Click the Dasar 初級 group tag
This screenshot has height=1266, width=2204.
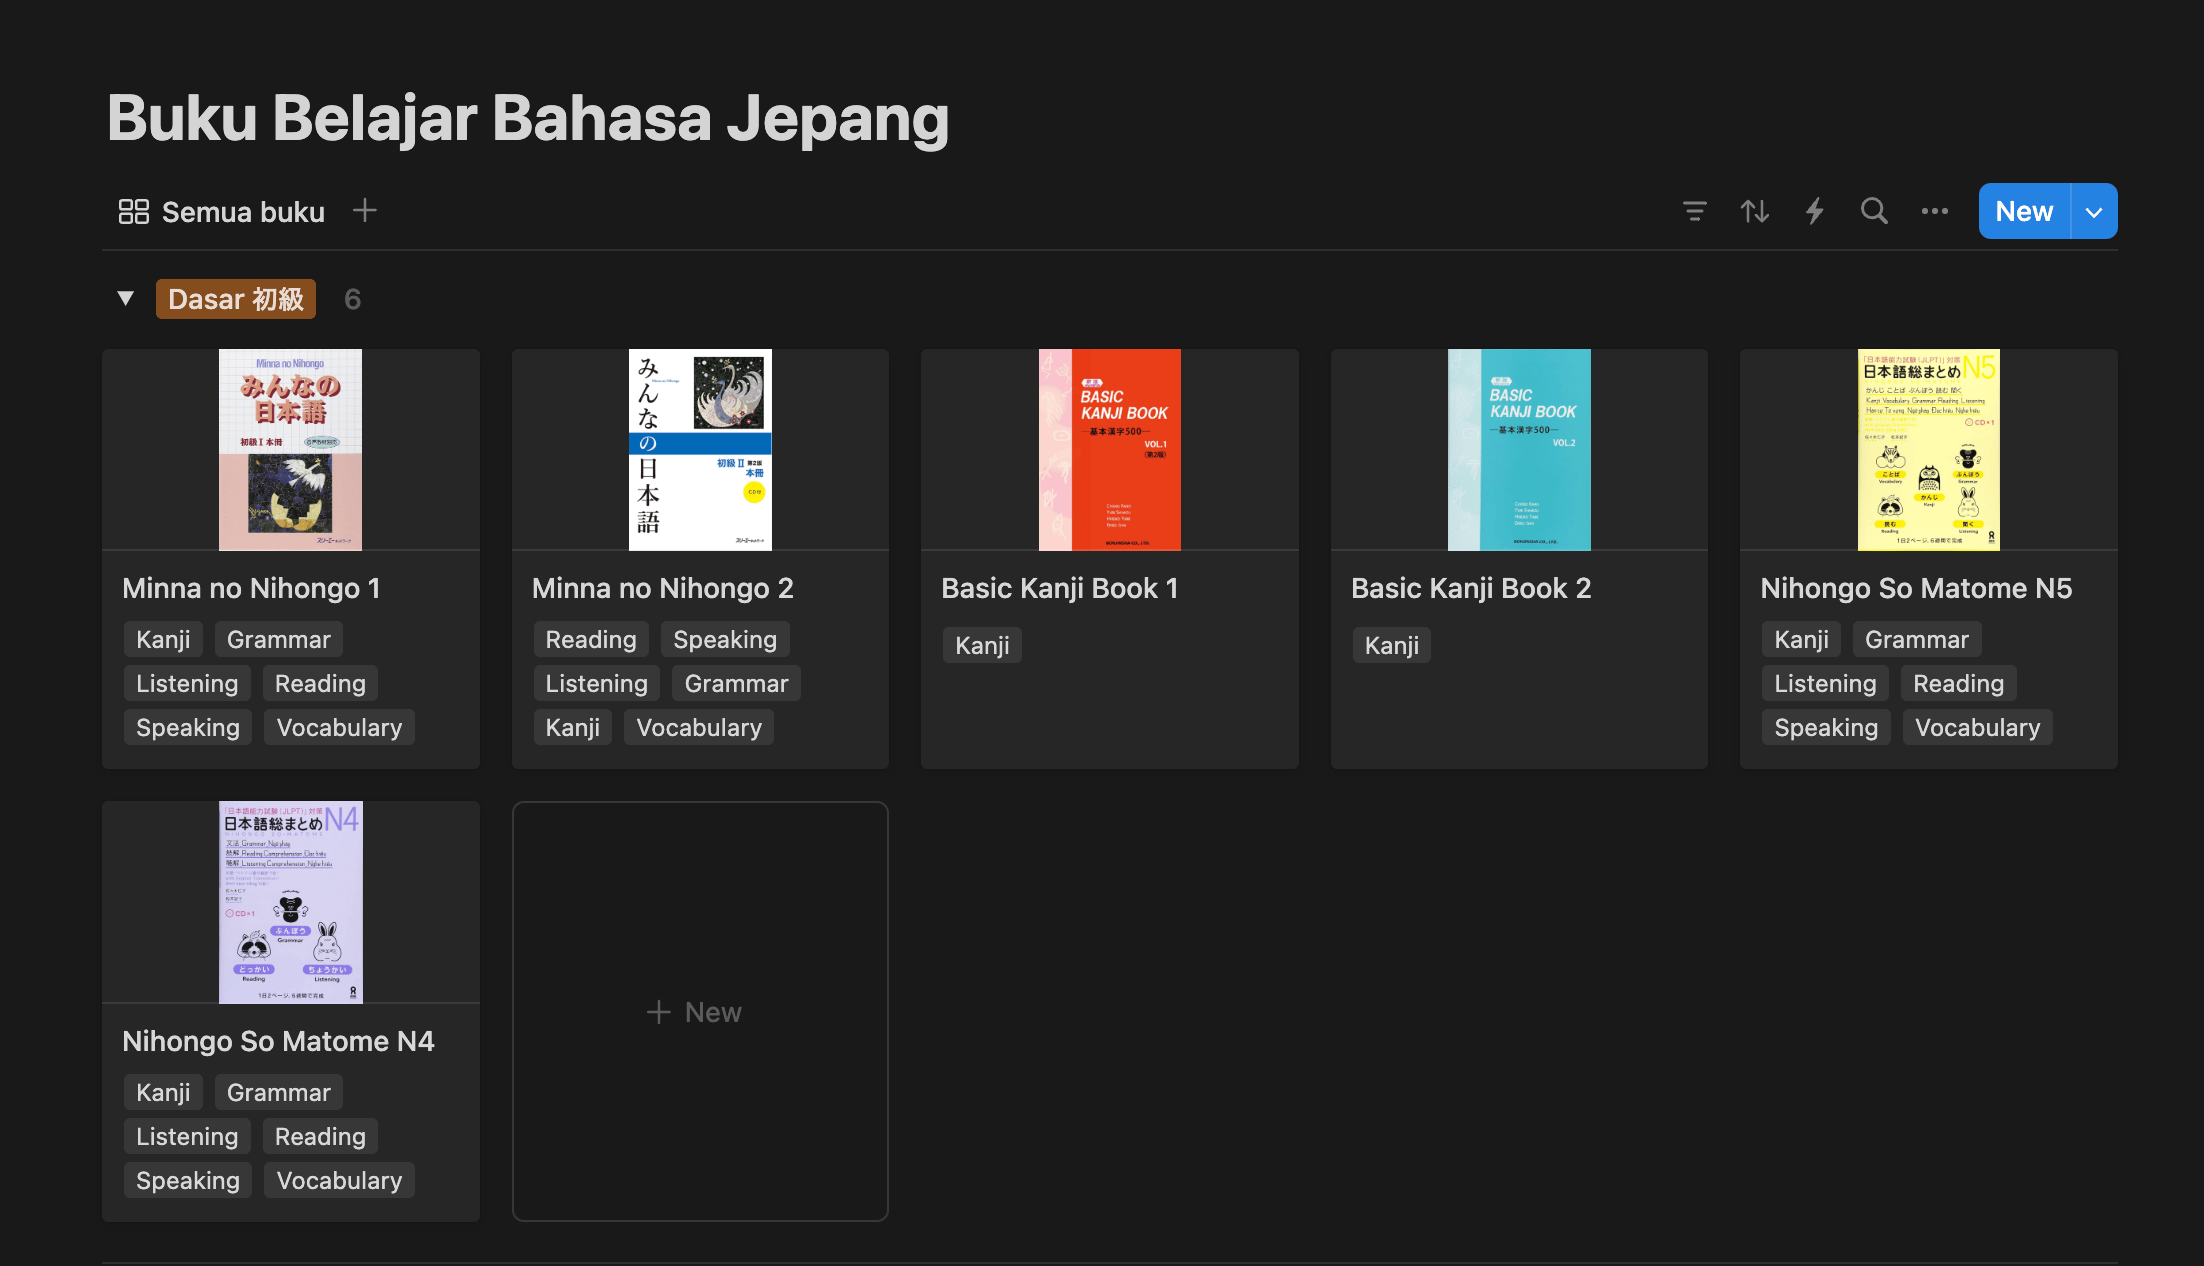click(x=236, y=299)
